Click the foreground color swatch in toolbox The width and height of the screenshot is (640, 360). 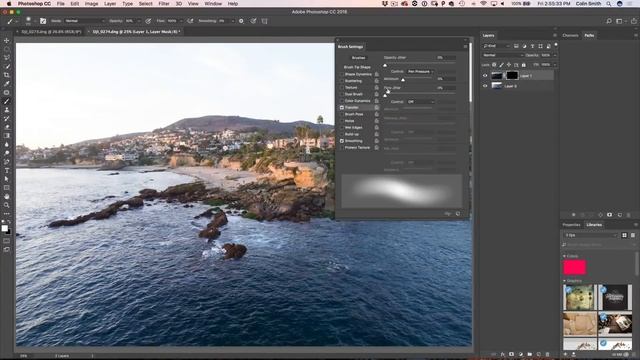click(x=4, y=228)
